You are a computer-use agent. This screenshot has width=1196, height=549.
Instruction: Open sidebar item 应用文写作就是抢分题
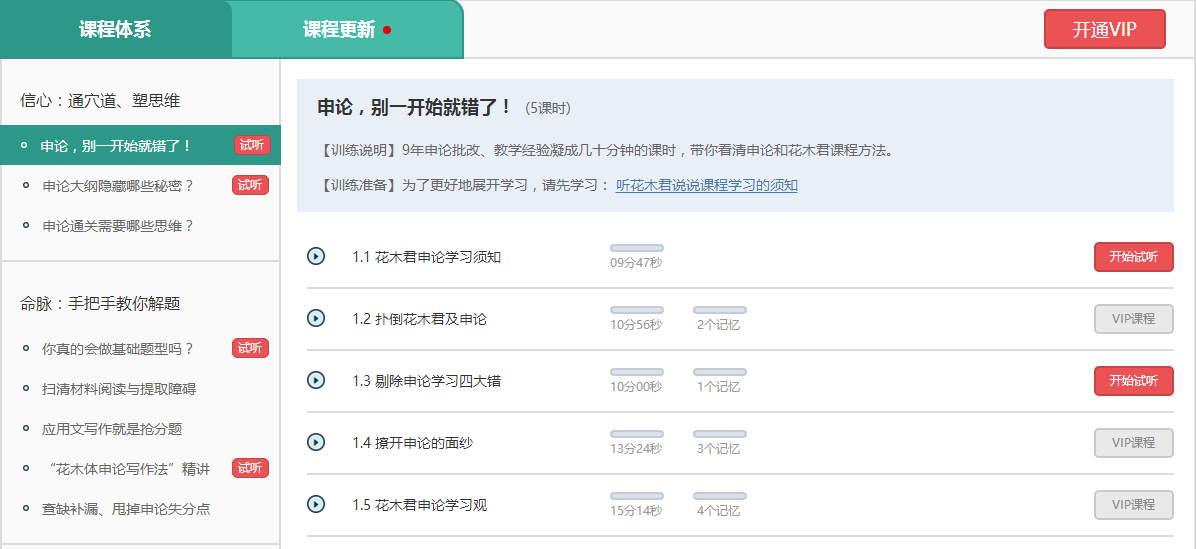pyautogui.click(x=112, y=429)
